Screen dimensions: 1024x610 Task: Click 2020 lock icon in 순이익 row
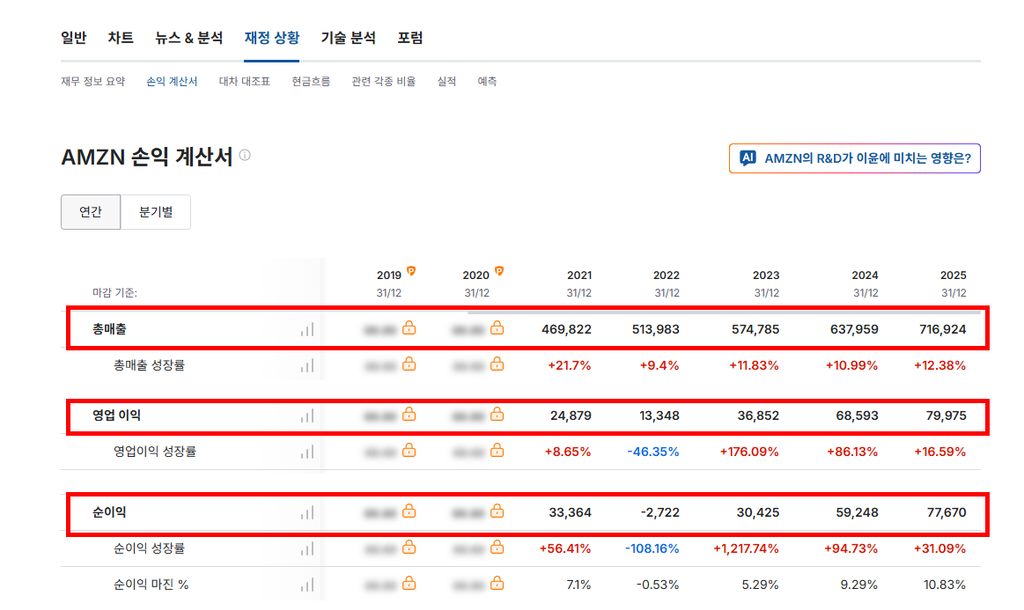click(497, 511)
